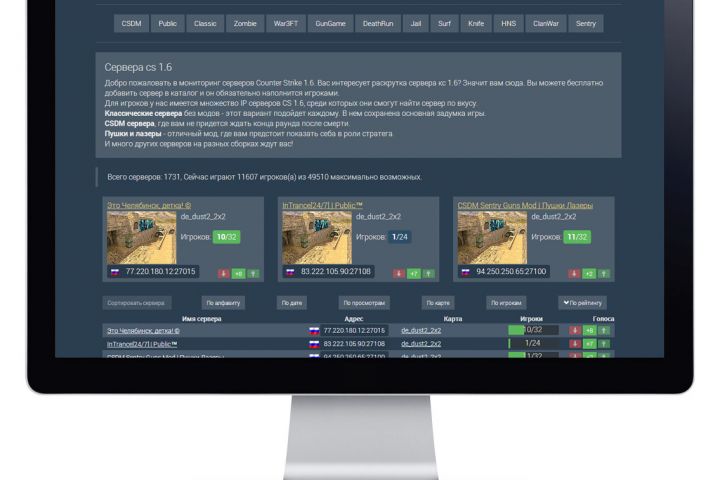Select the GunGame tab

pos(330,23)
